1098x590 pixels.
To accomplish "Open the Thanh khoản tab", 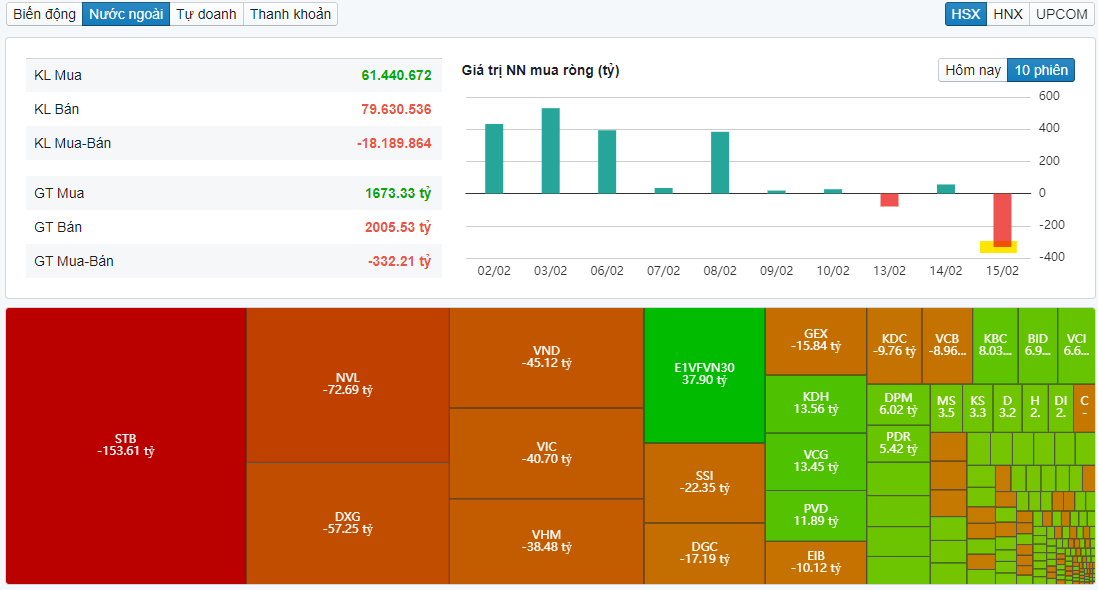I will click(291, 14).
